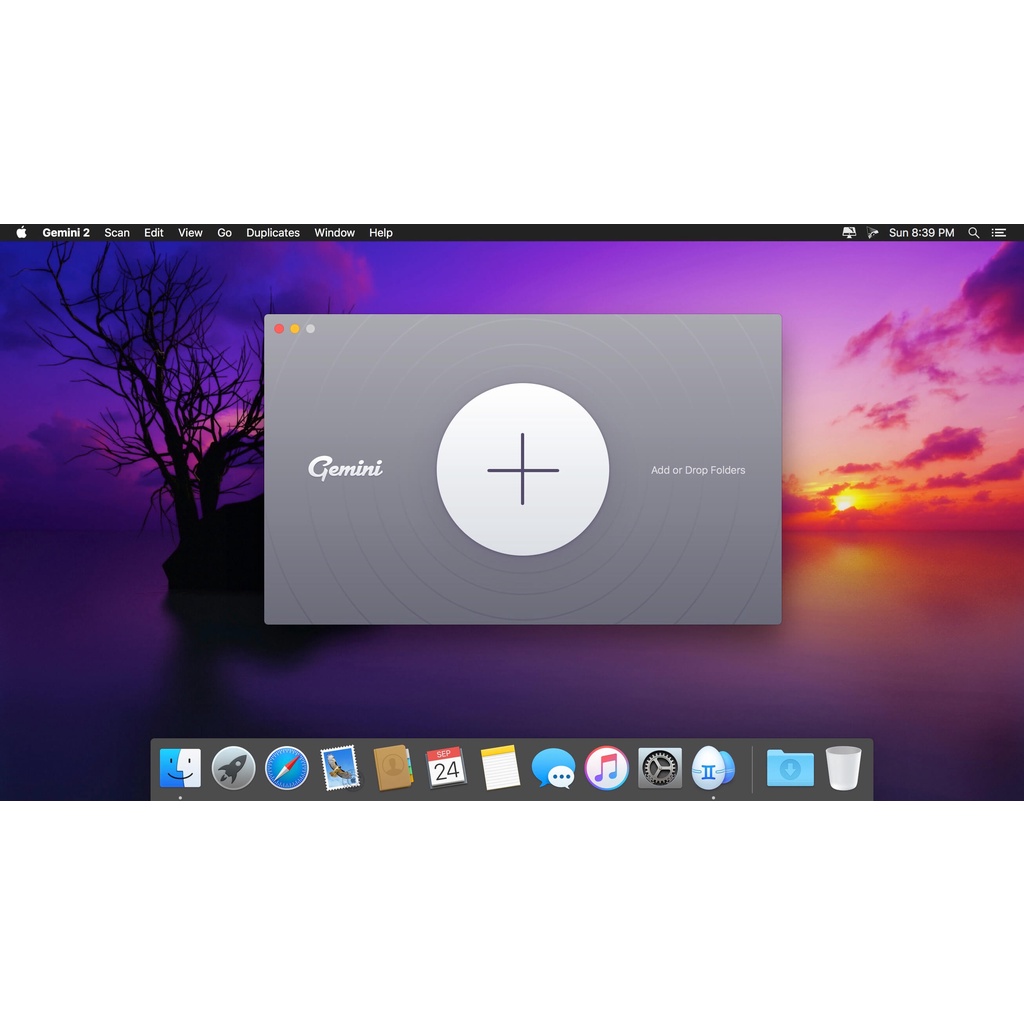Open System Preferences gear icon
The width and height of the screenshot is (1024, 1024).
(x=660, y=768)
